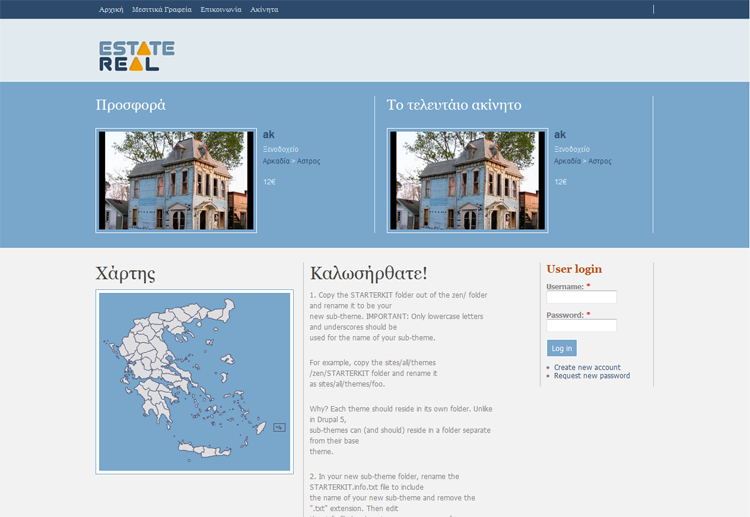Focus the Password input field
This screenshot has width=750, height=517.
click(x=581, y=326)
